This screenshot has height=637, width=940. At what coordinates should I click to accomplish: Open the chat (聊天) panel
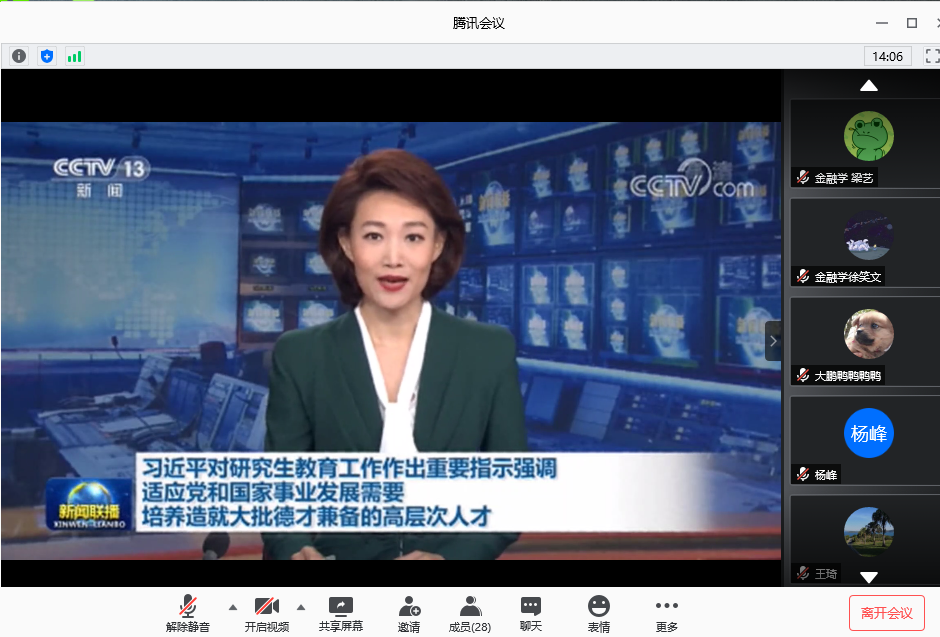[531, 613]
